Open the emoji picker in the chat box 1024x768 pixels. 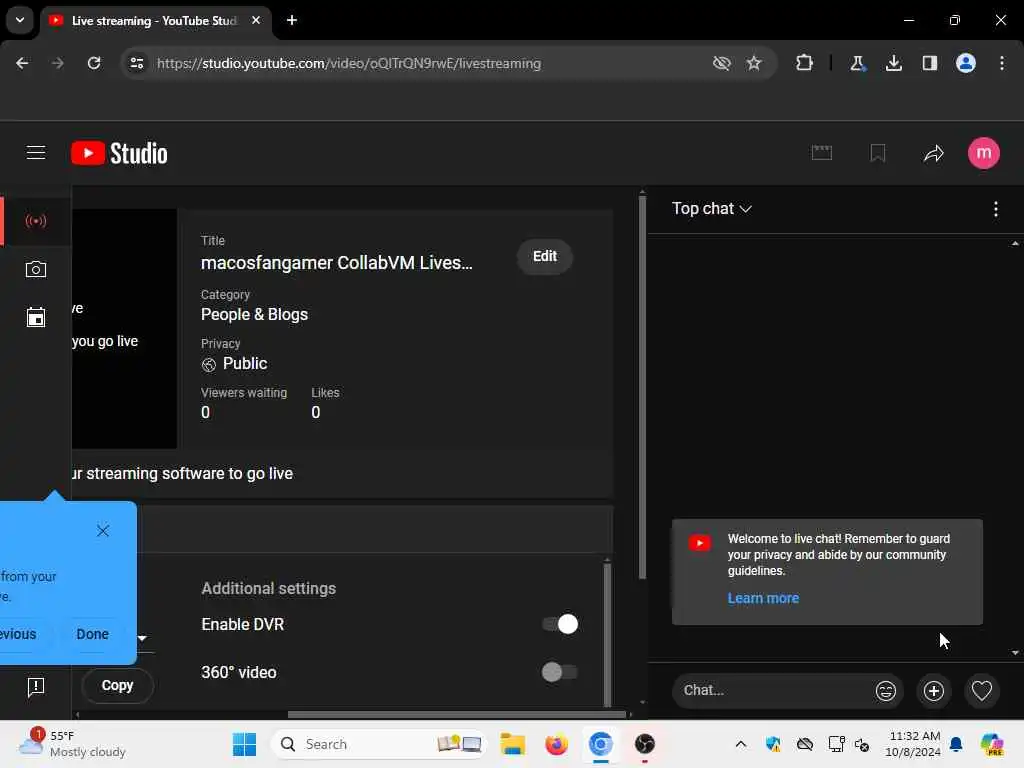886,691
